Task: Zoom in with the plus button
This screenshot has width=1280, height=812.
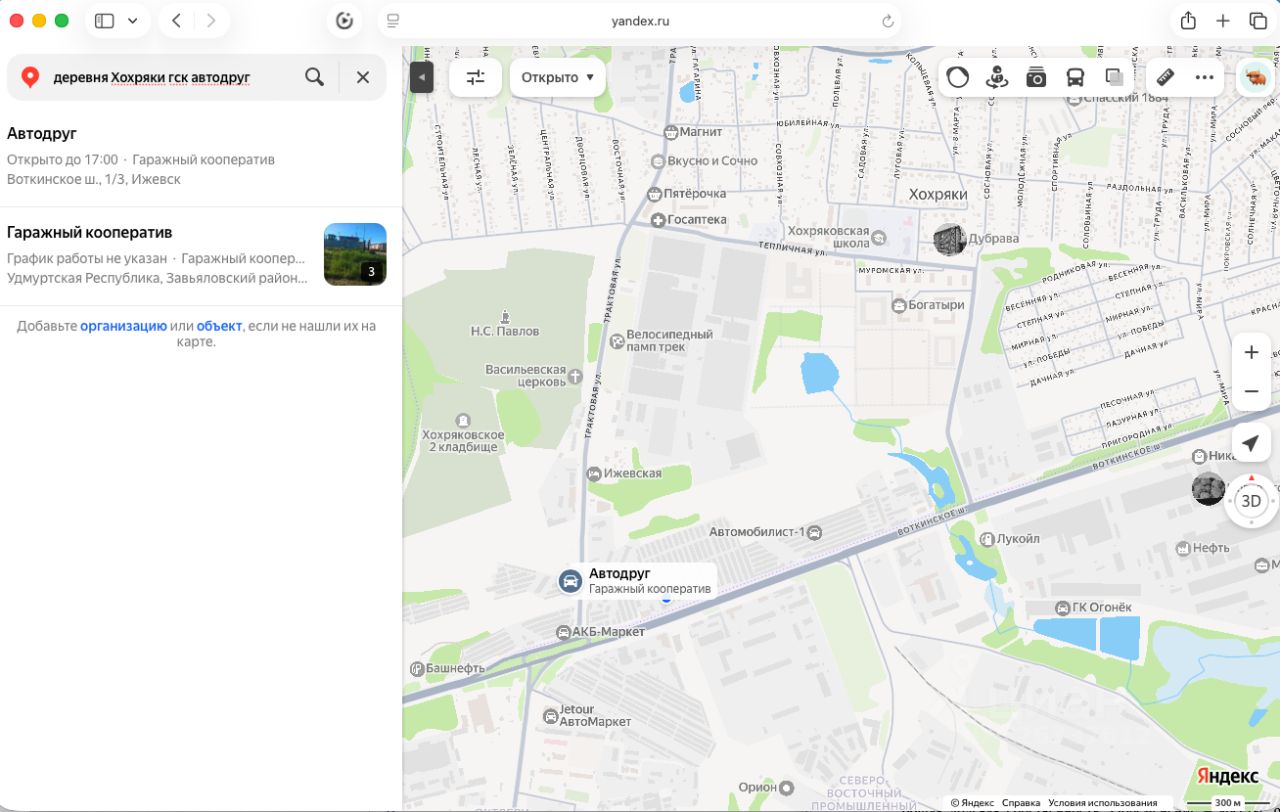Action: pyautogui.click(x=1251, y=352)
